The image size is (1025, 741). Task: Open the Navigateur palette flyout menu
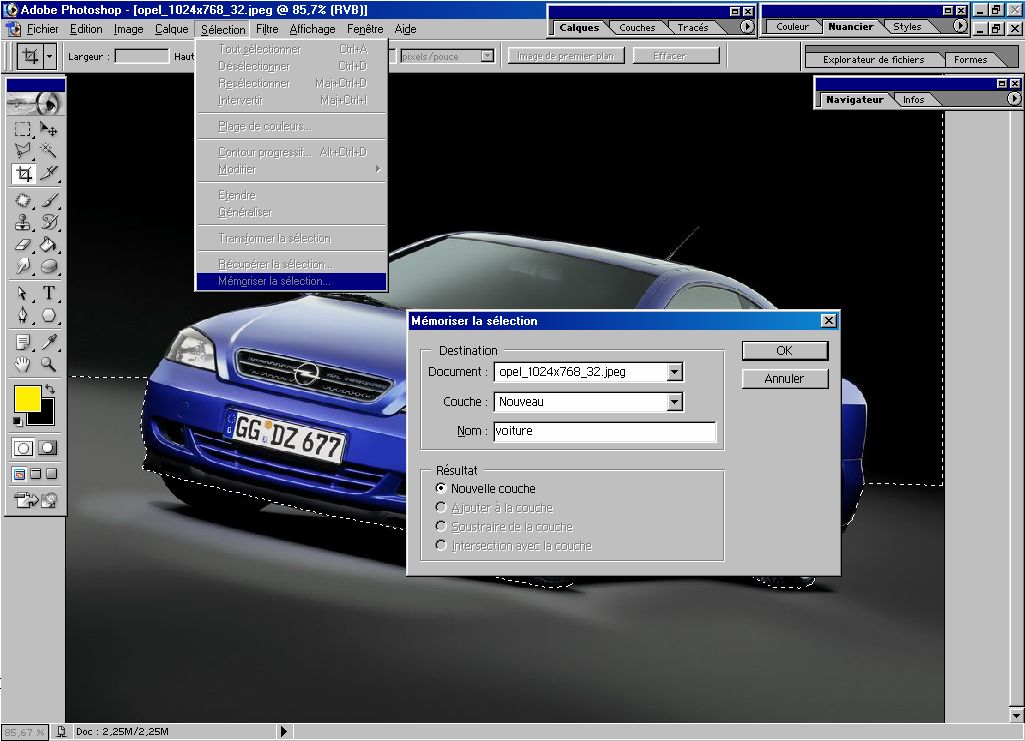coord(1013,99)
